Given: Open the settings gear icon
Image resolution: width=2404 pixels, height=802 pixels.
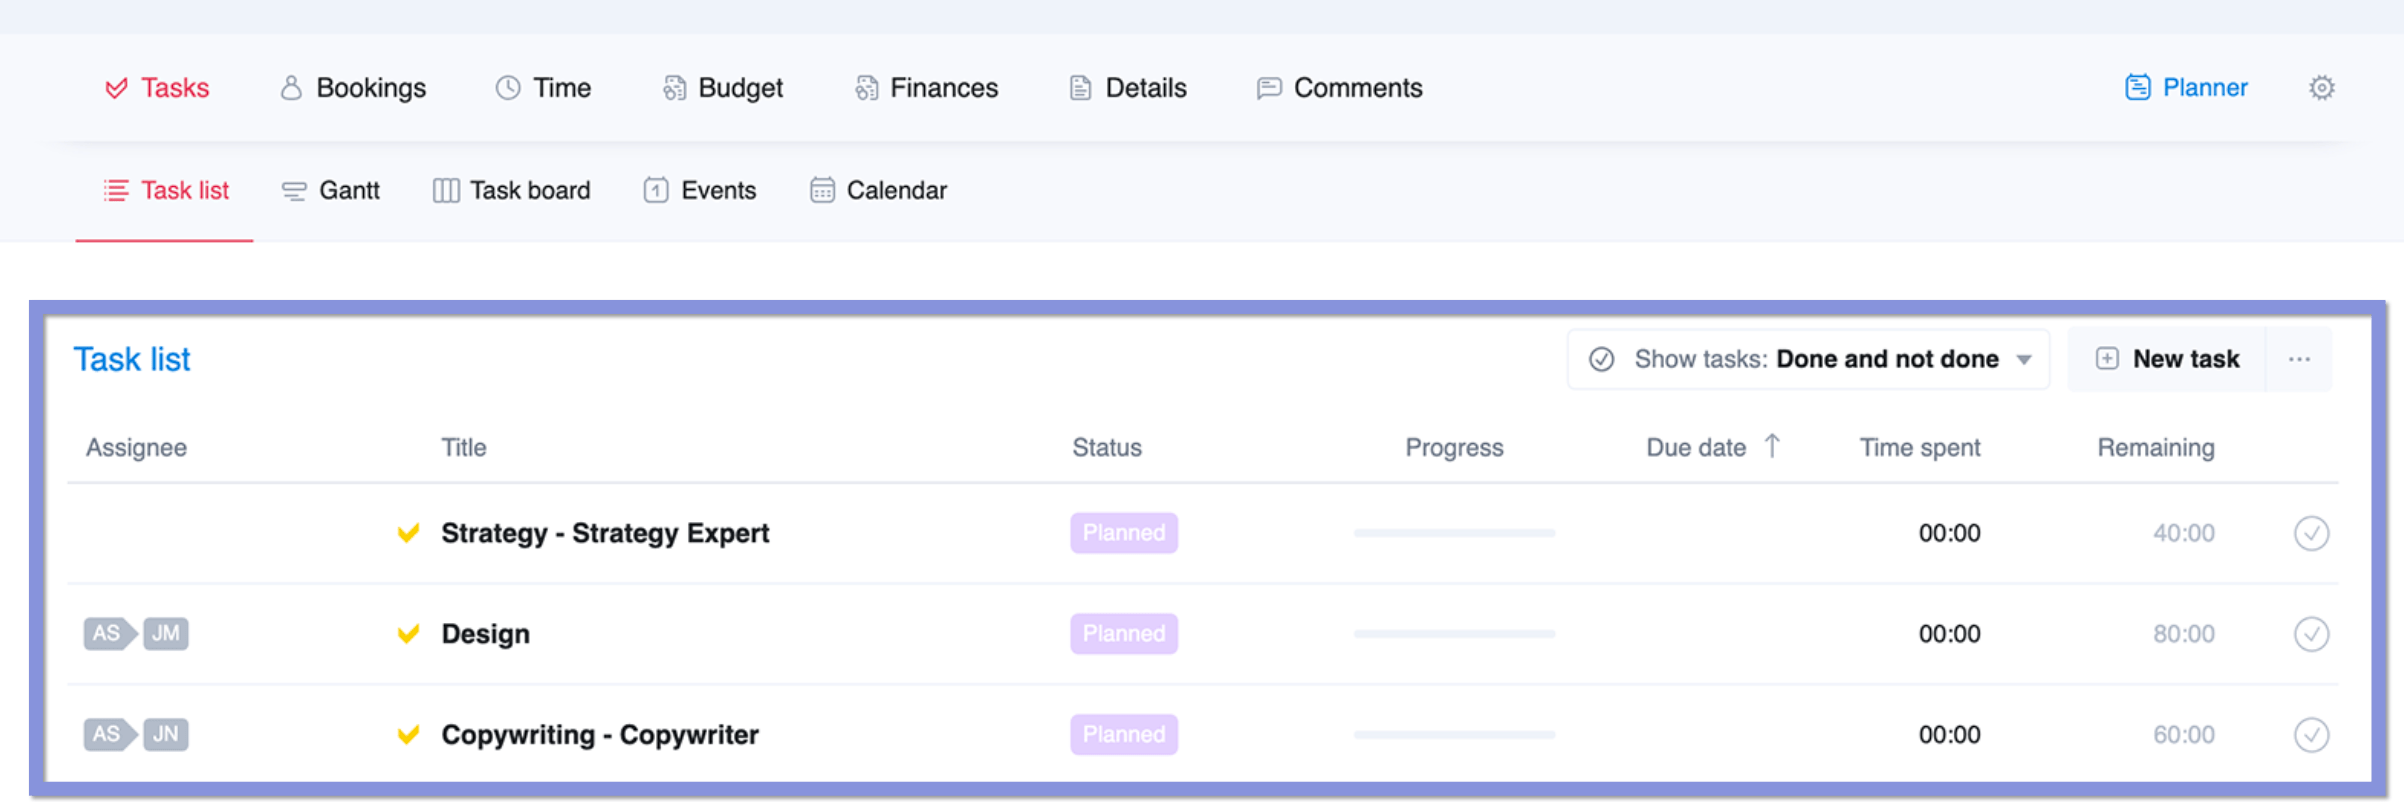Looking at the screenshot, I should point(2321,88).
